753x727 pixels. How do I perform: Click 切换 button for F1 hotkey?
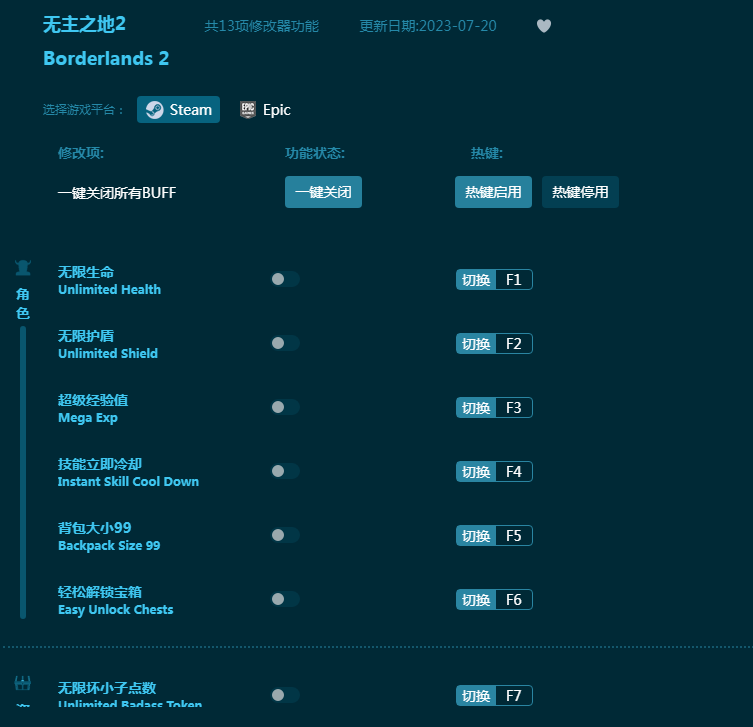click(475, 279)
